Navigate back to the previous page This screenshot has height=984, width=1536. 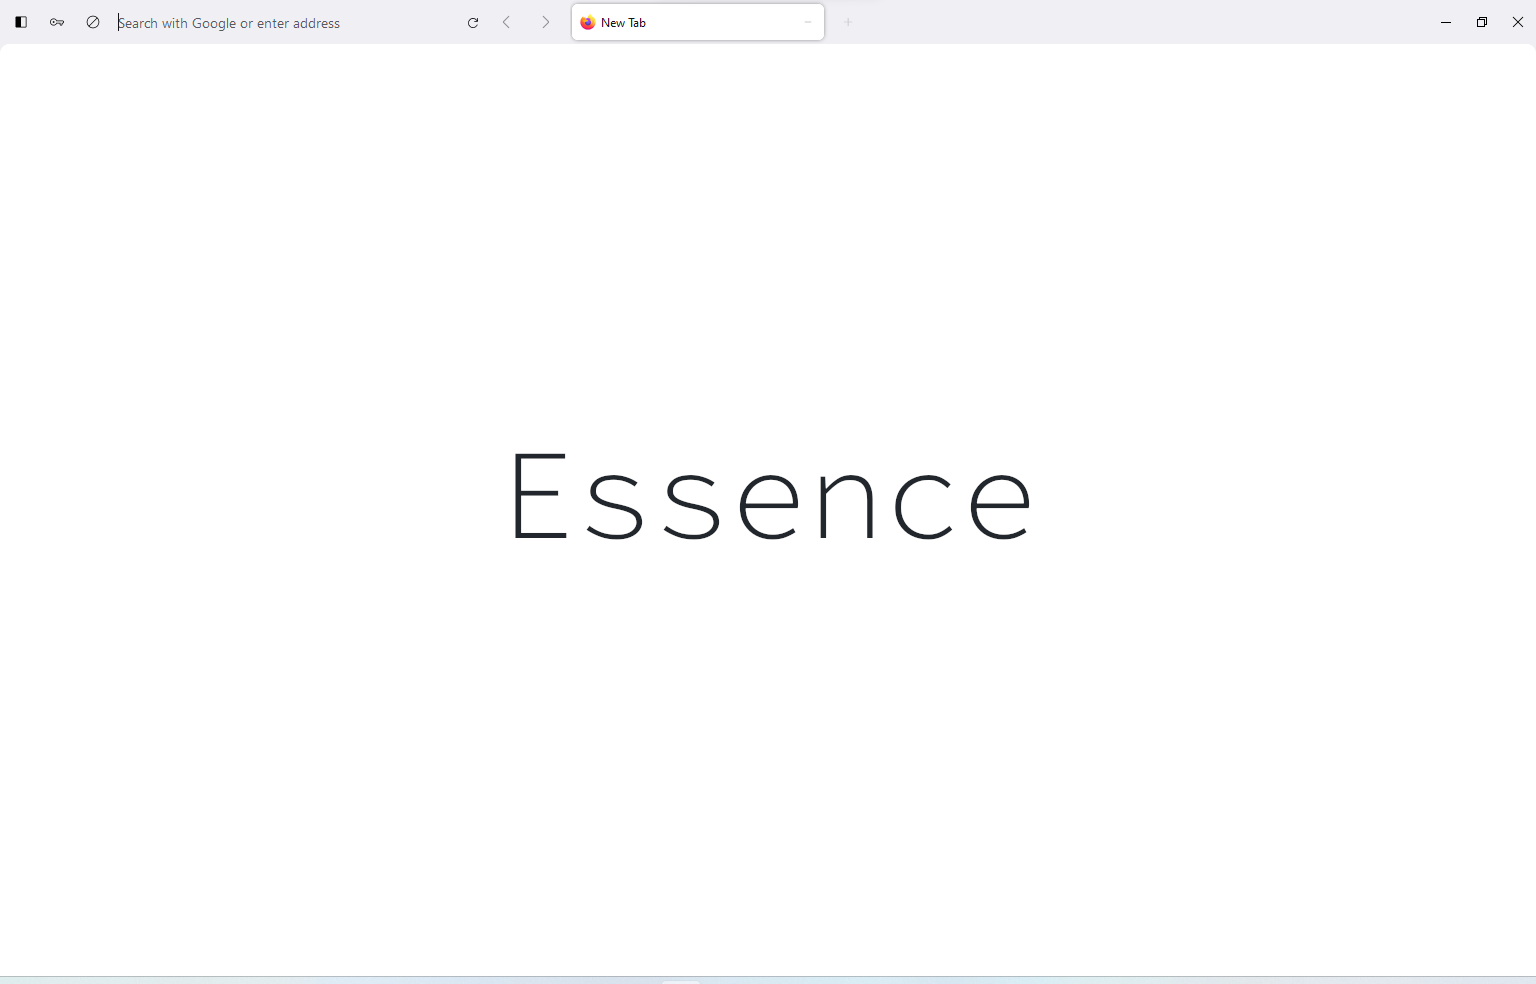coord(507,22)
